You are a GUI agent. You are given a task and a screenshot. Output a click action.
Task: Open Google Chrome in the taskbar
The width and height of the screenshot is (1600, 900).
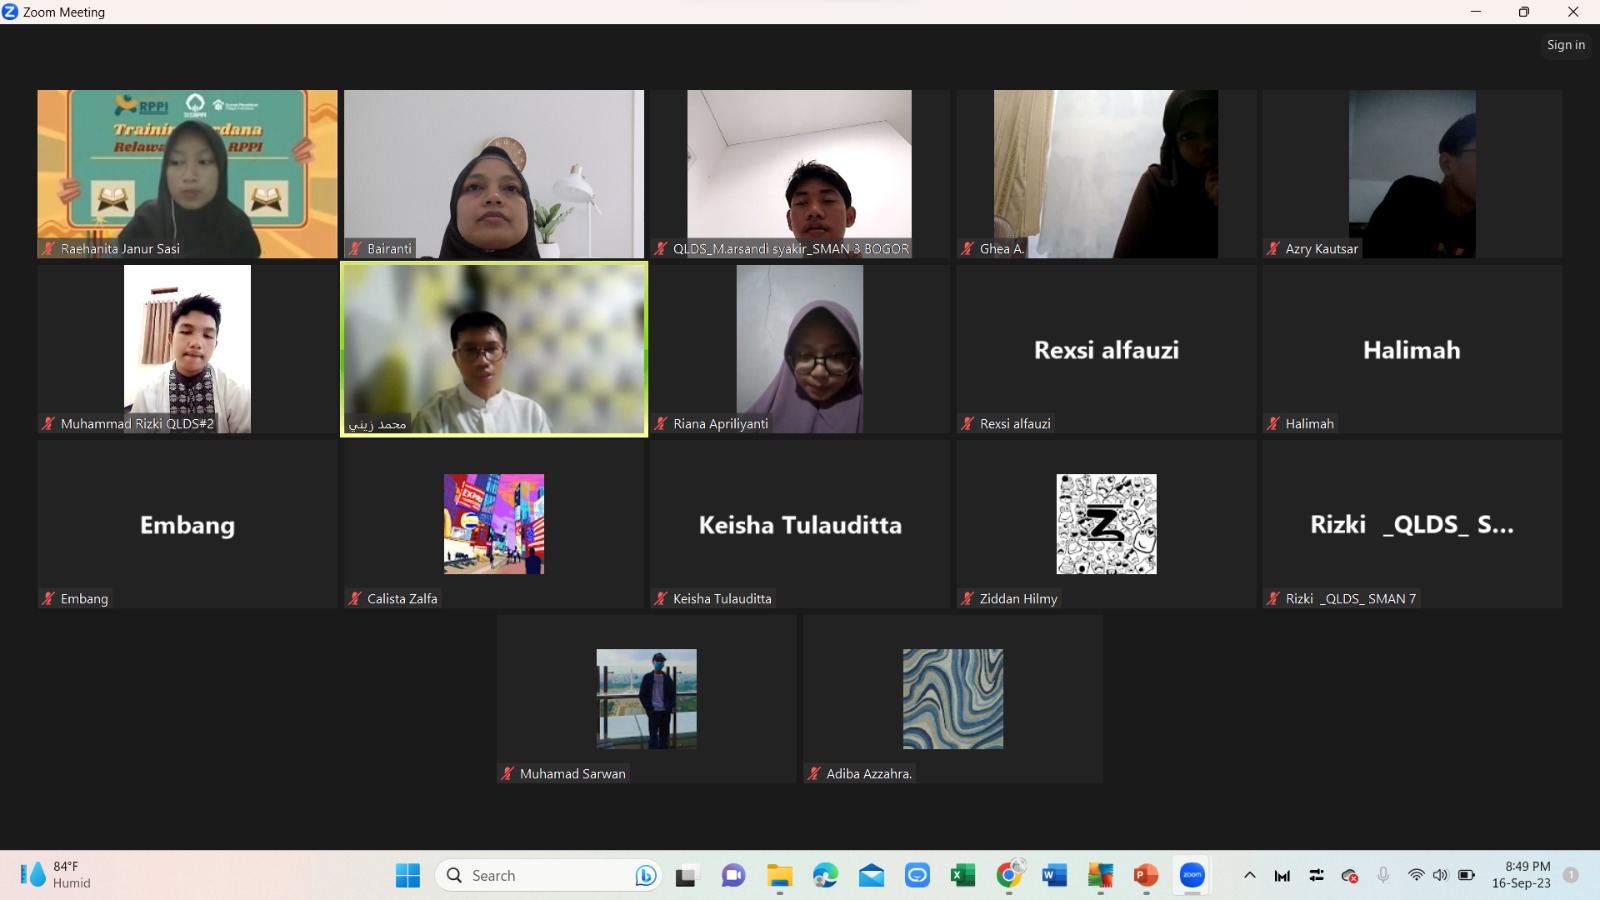(x=1009, y=875)
